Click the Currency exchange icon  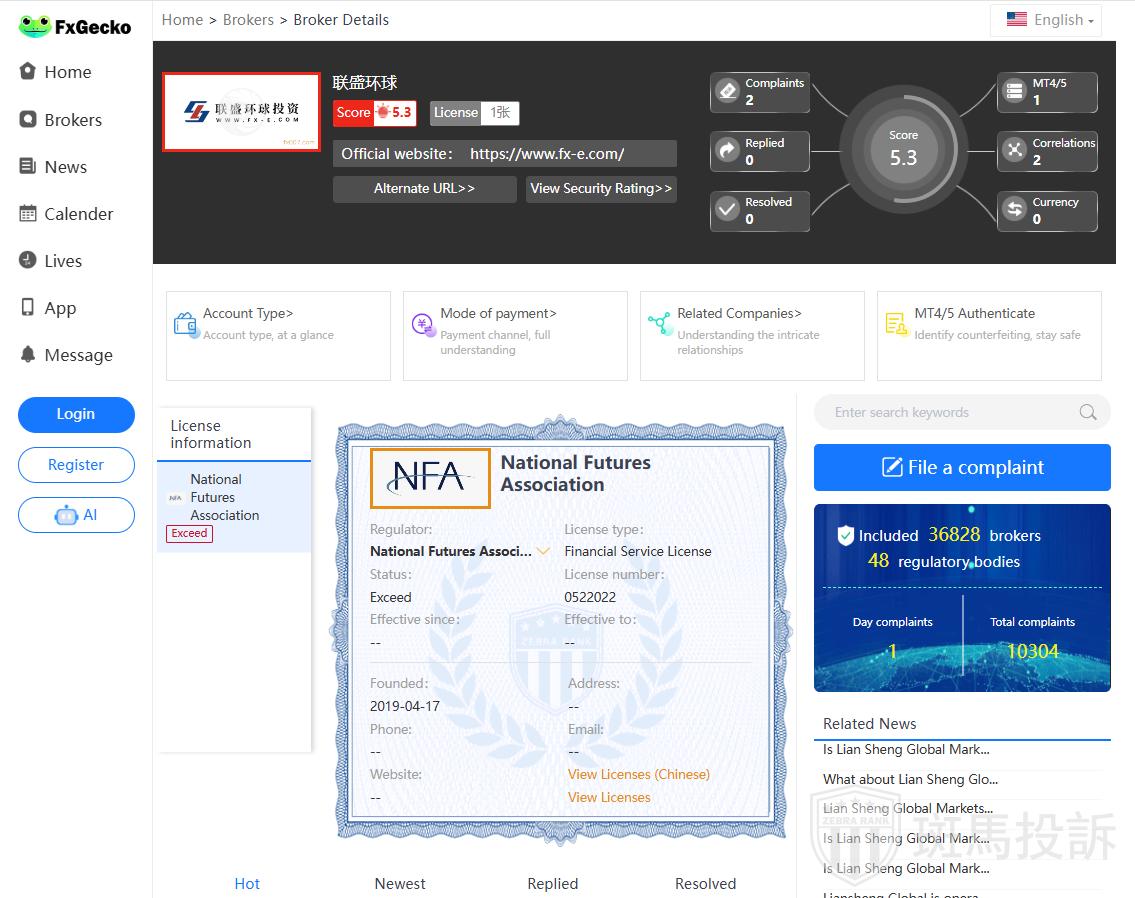click(x=1015, y=210)
